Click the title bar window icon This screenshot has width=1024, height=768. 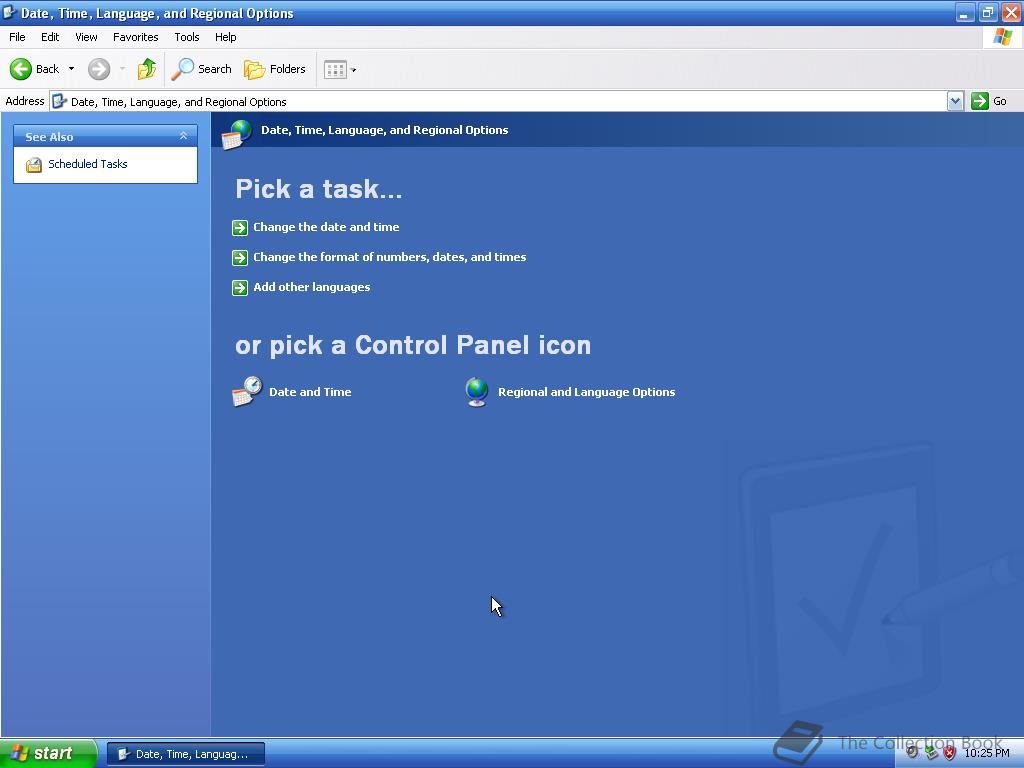tap(9, 12)
